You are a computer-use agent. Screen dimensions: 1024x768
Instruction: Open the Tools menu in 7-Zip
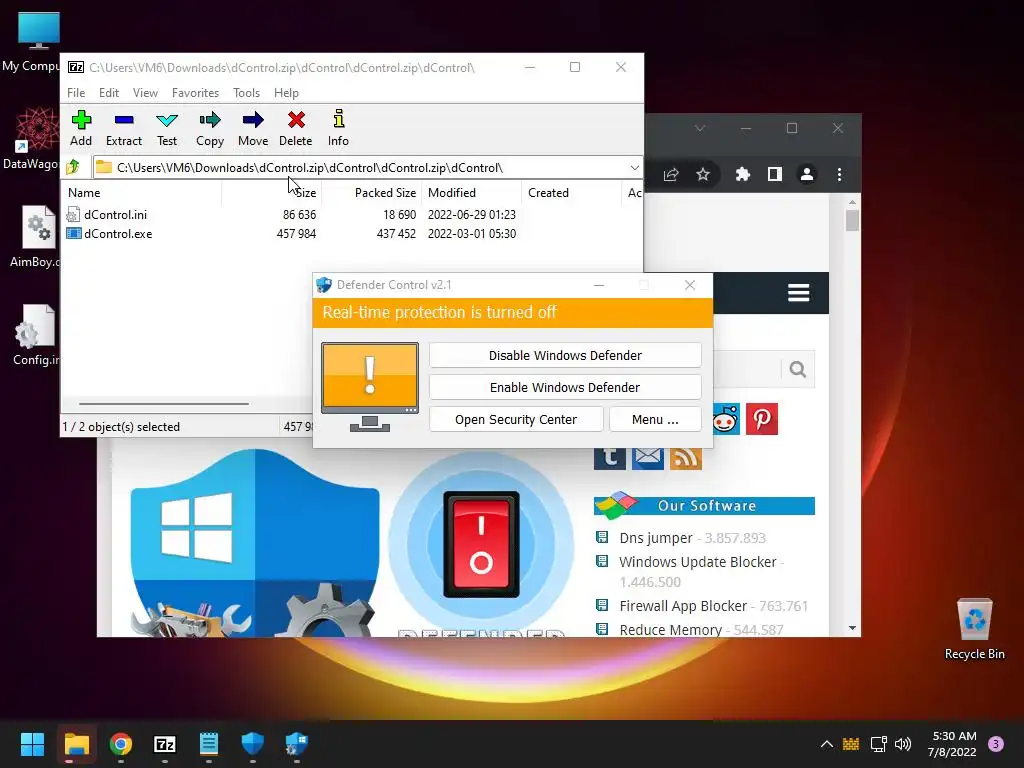click(246, 93)
